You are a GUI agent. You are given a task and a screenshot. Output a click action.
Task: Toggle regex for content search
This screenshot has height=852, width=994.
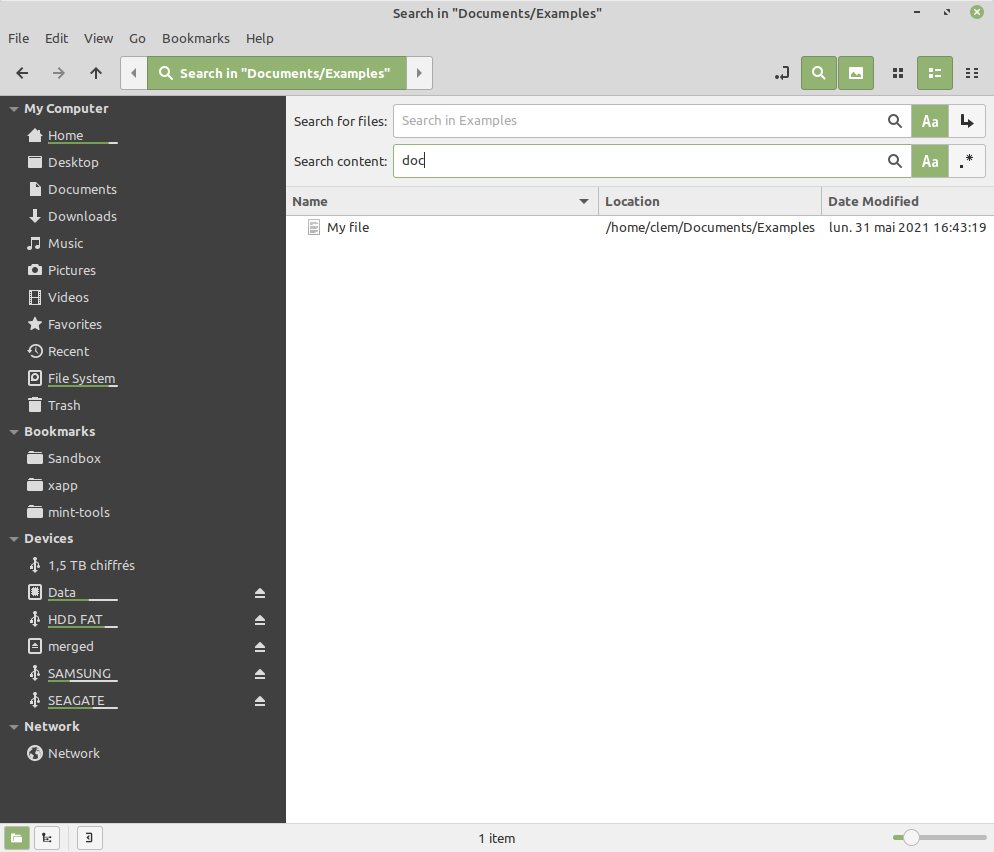pyautogui.click(x=967, y=161)
